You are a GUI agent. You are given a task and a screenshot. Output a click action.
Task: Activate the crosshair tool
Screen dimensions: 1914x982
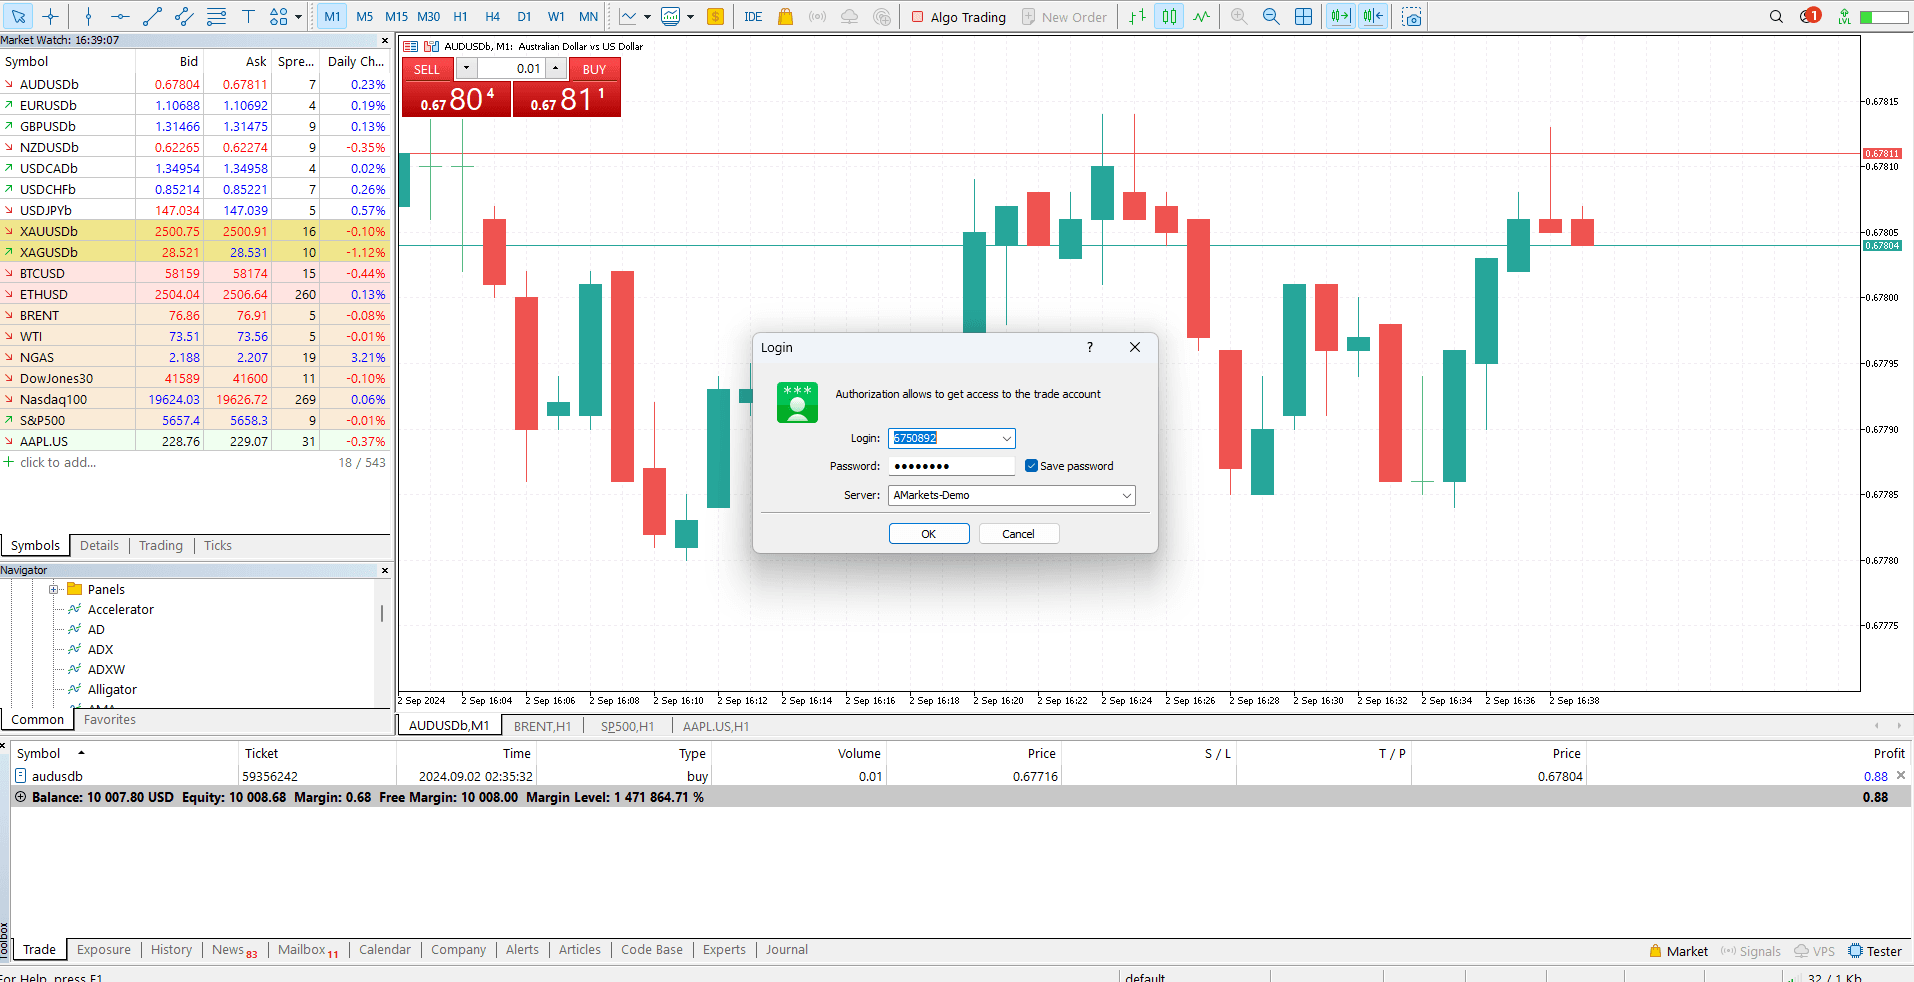[50, 16]
